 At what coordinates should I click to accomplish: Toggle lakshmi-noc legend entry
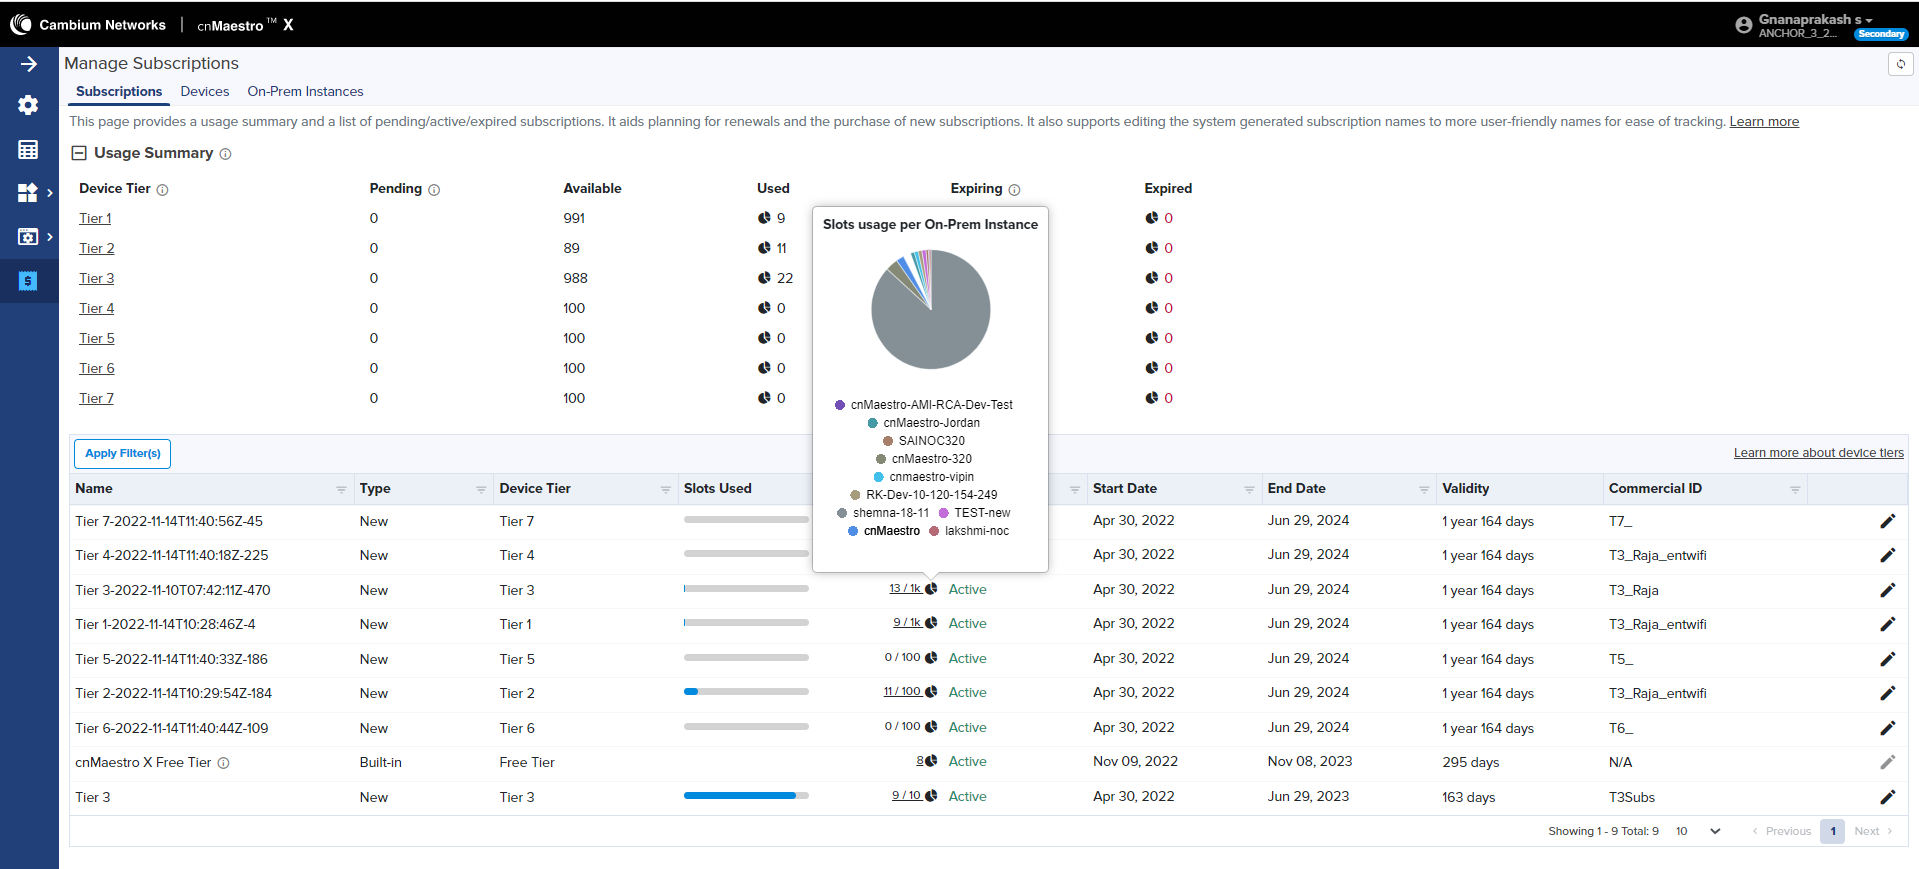[x=969, y=531]
